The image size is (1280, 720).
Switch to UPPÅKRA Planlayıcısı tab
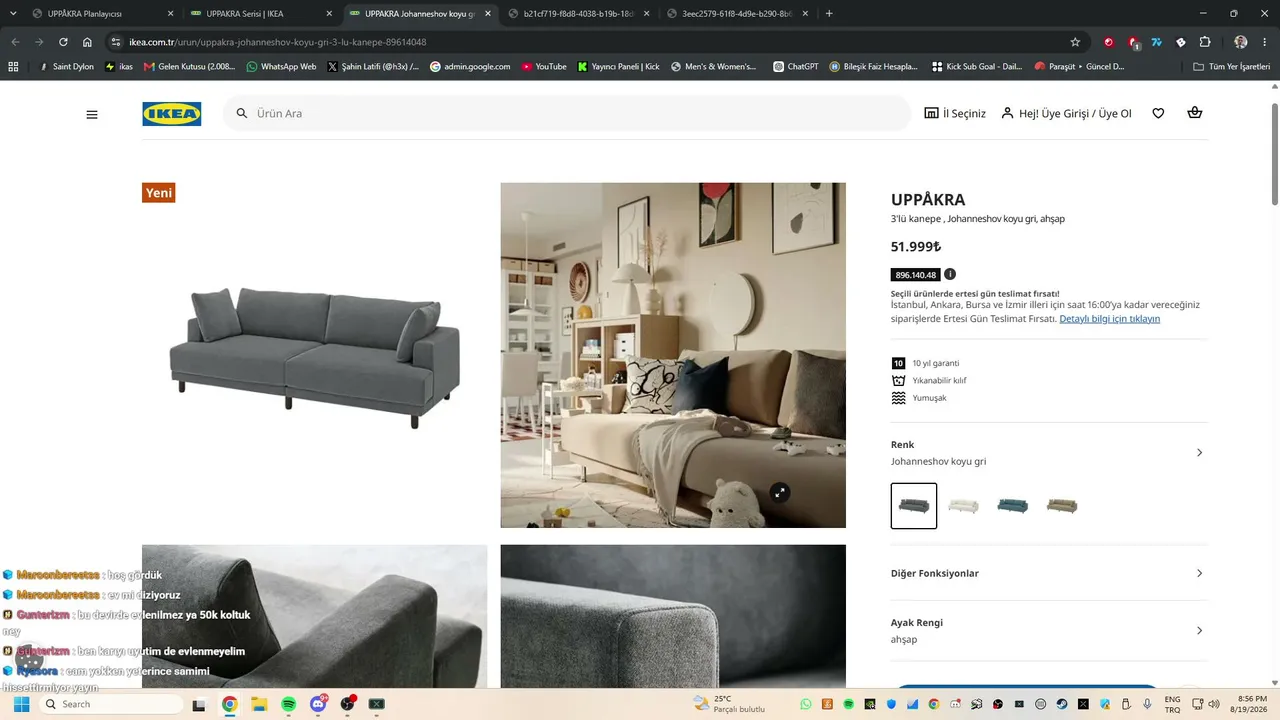(x=95, y=14)
